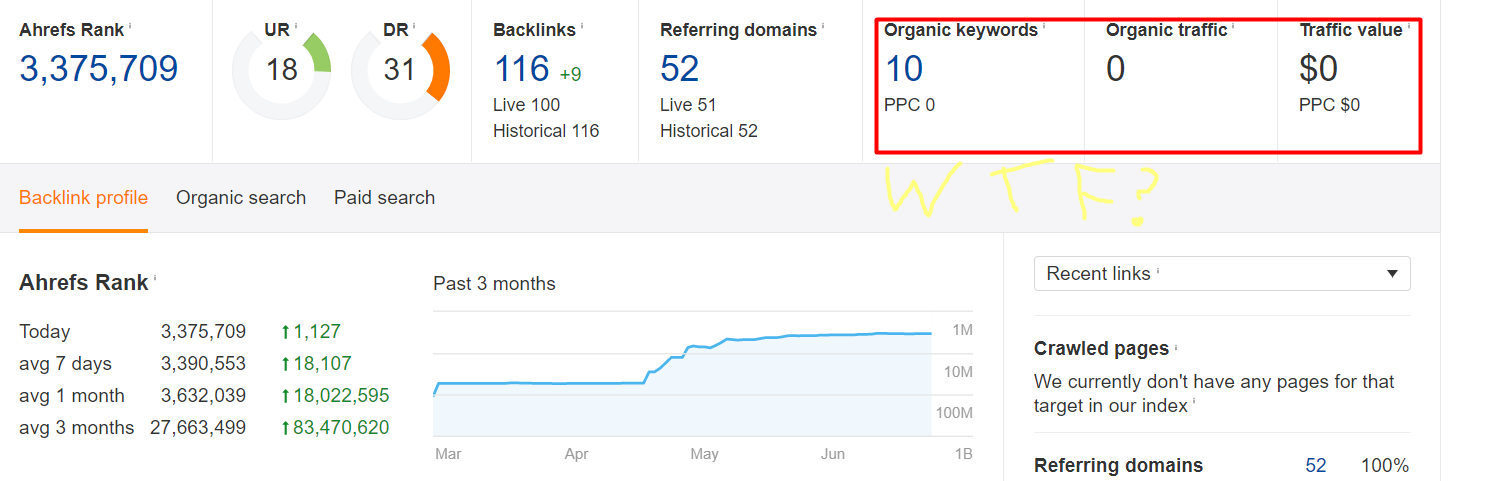Screen dimensions: 1500x481
Task: Click the rank change 1,127 for Today
Action: (311, 332)
